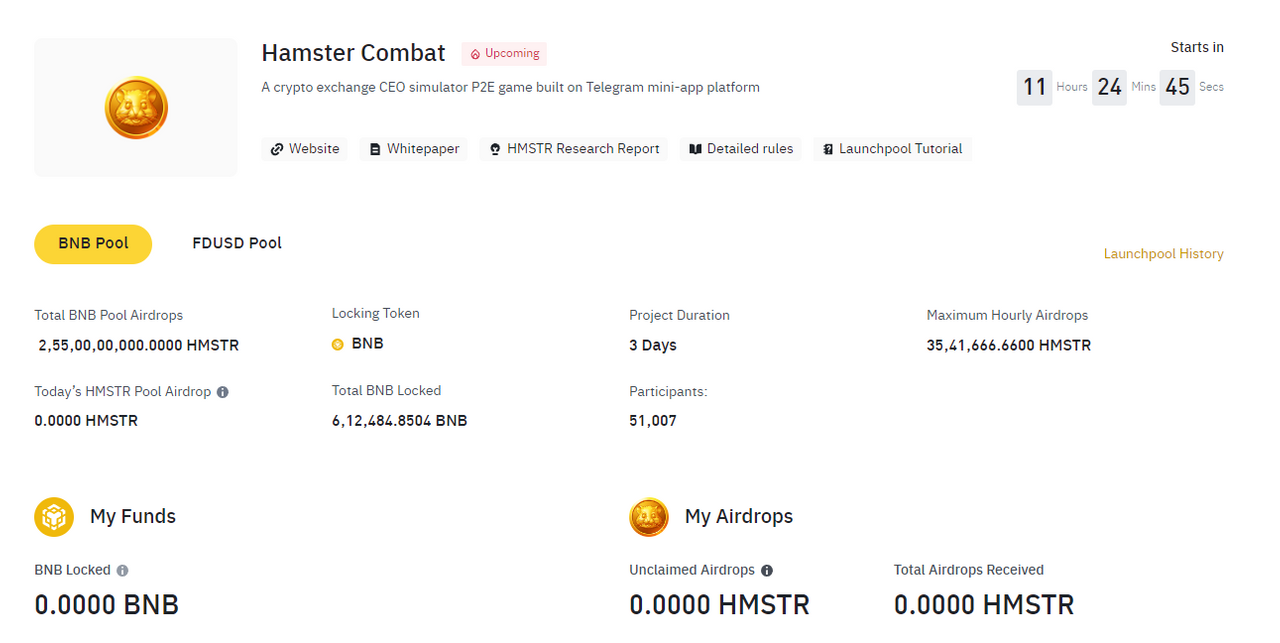This screenshot has height=643, width=1280.
Task: Switch to the FDUSD Pool tab
Action: pyautogui.click(x=237, y=244)
